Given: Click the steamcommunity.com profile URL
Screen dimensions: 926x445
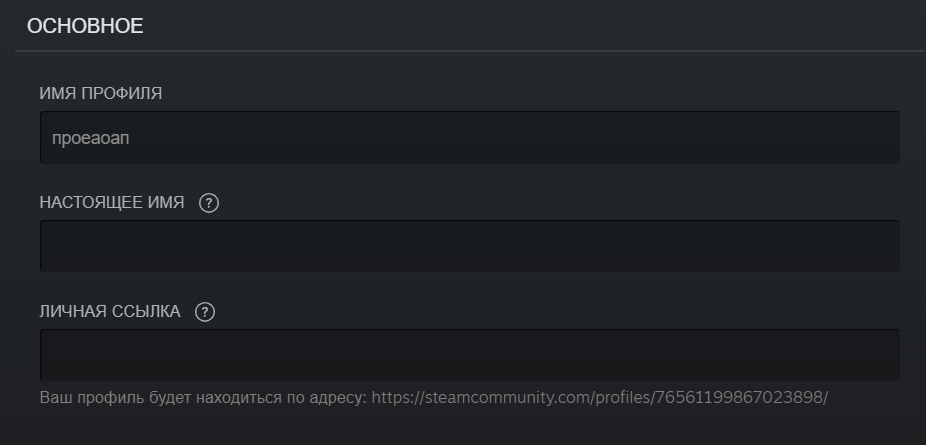Looking at the screenshot, I should coord(599,397).
